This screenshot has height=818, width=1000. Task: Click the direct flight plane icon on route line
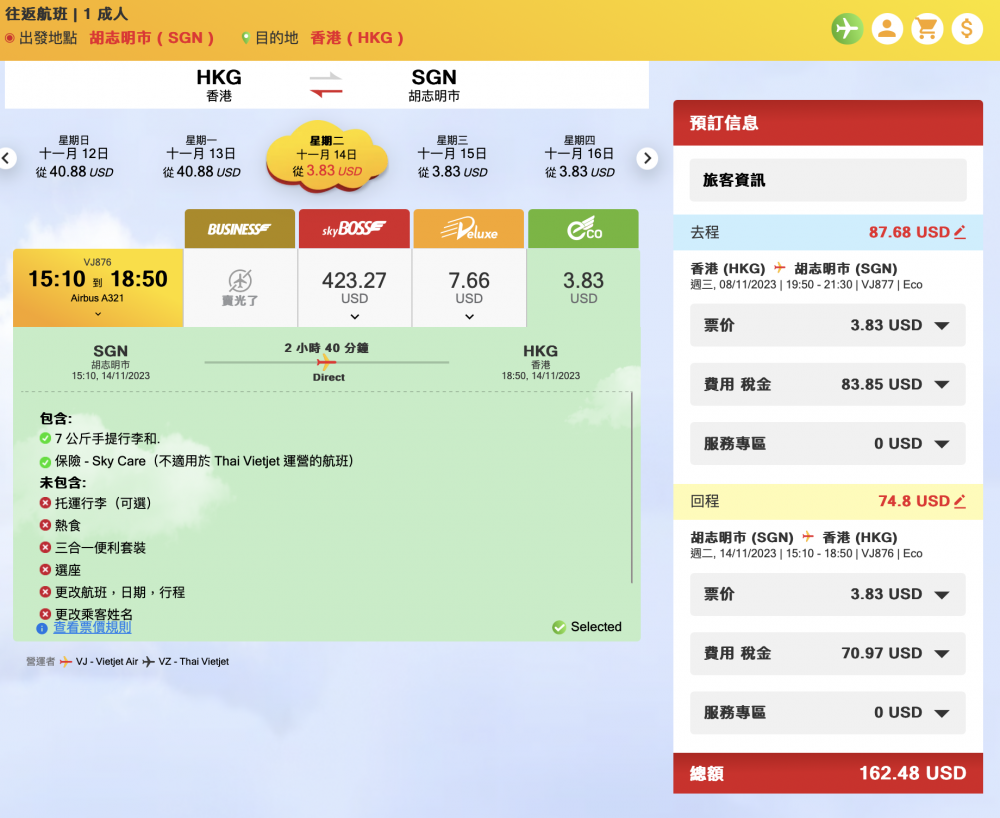tap(326, 363)
